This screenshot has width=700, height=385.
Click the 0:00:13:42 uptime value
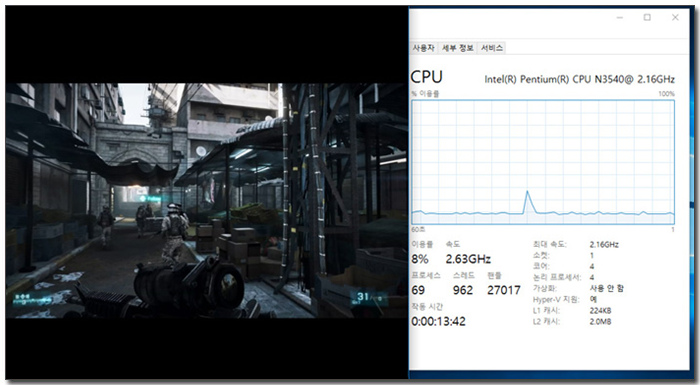tap(438, 322)
